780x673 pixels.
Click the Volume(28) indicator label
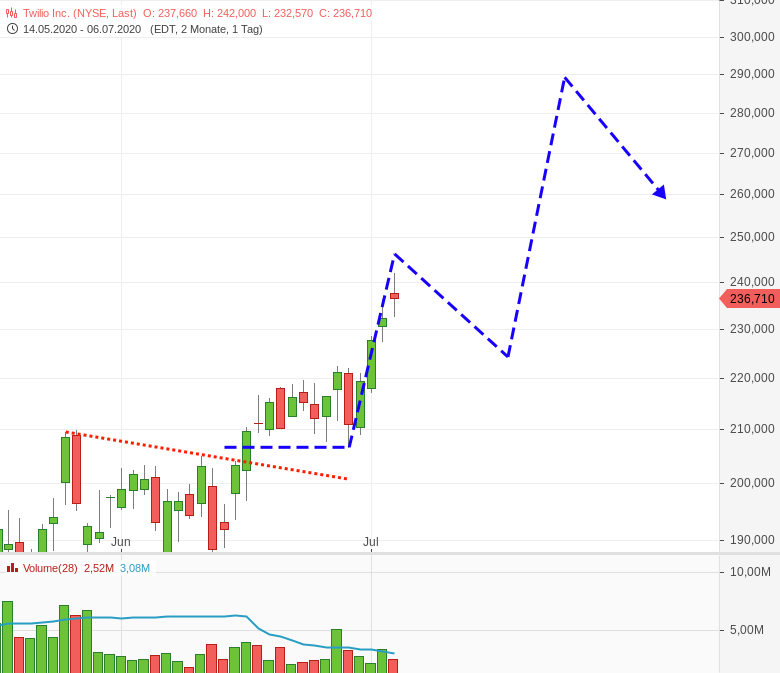(x=50, y=568)
